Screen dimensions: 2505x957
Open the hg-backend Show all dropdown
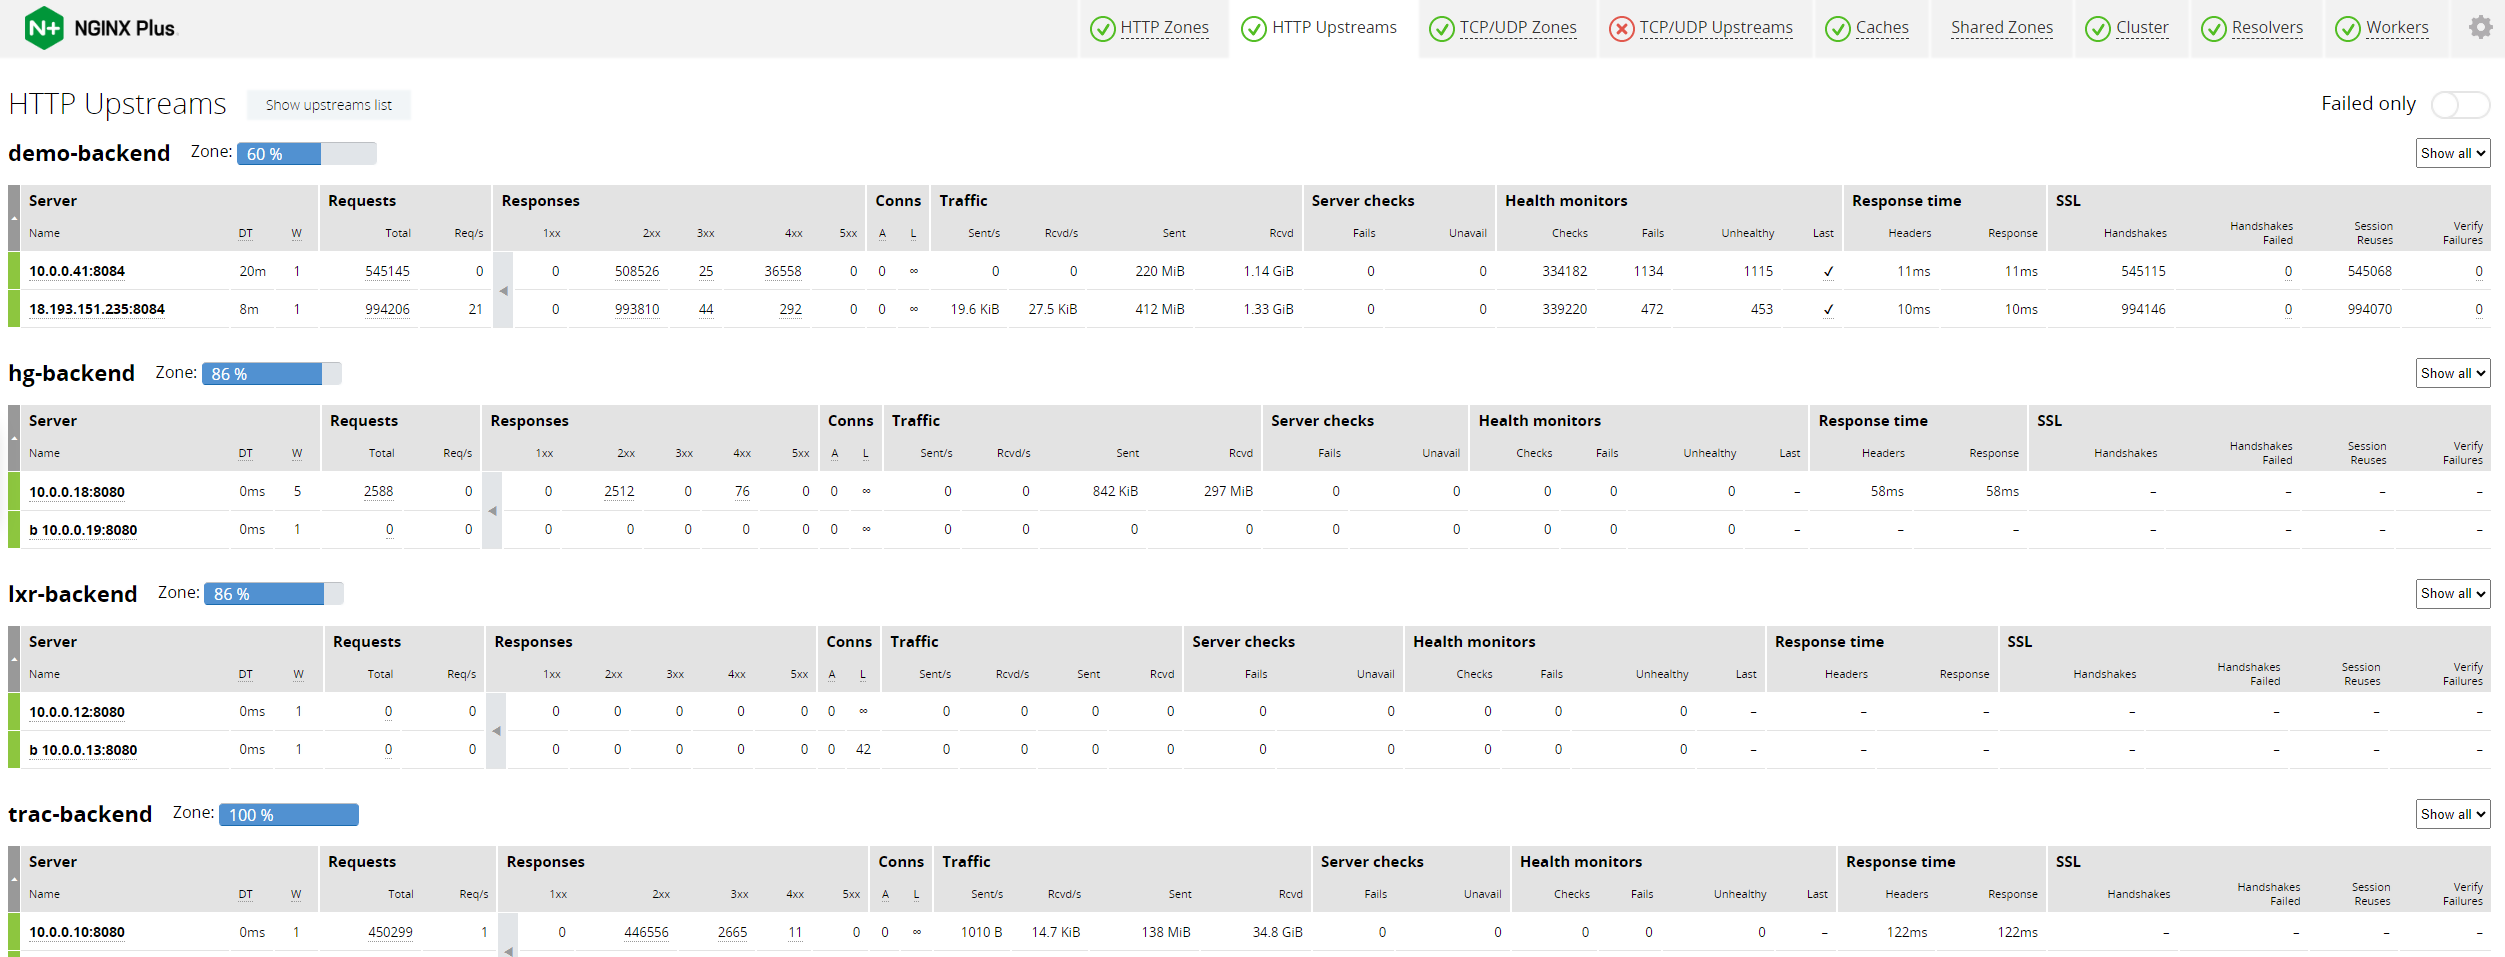click(x=2452, y=373)
